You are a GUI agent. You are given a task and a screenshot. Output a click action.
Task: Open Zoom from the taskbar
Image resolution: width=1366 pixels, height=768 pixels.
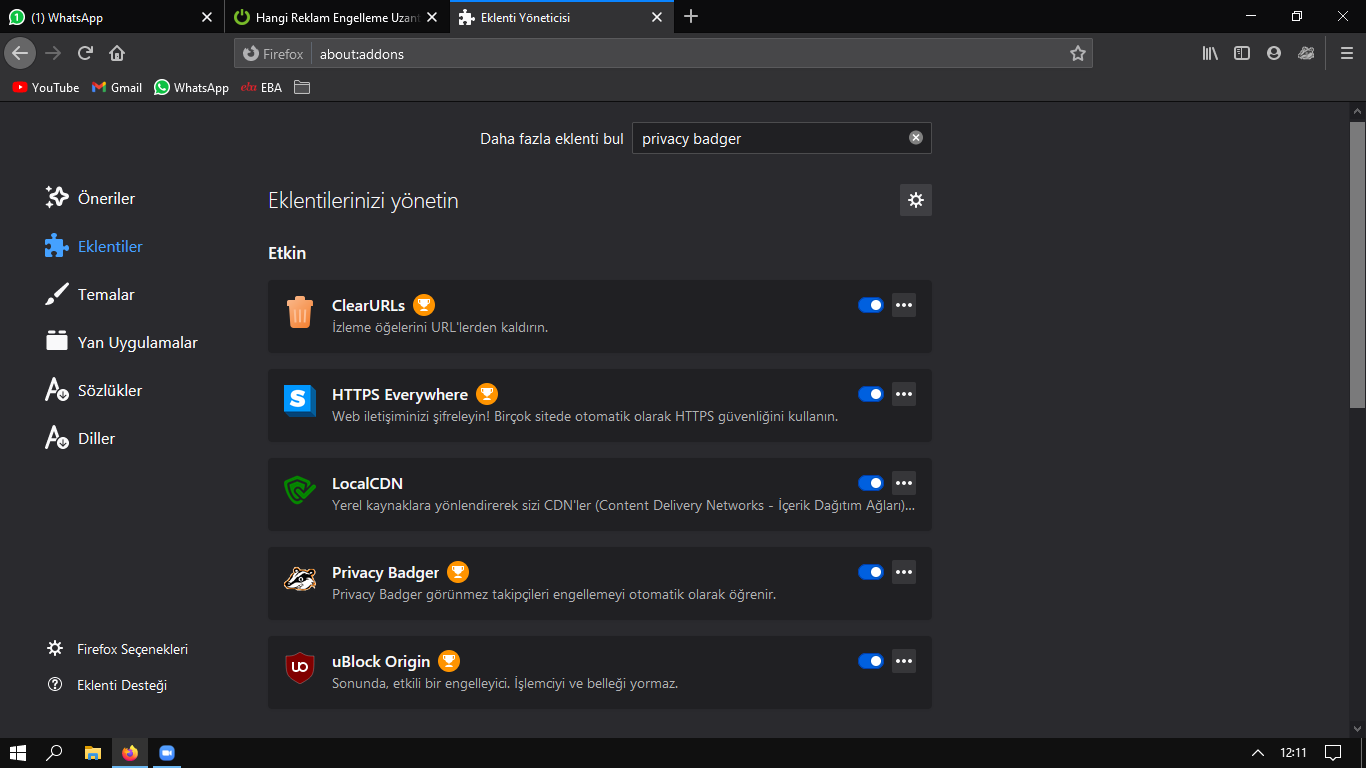pos(167,753)
